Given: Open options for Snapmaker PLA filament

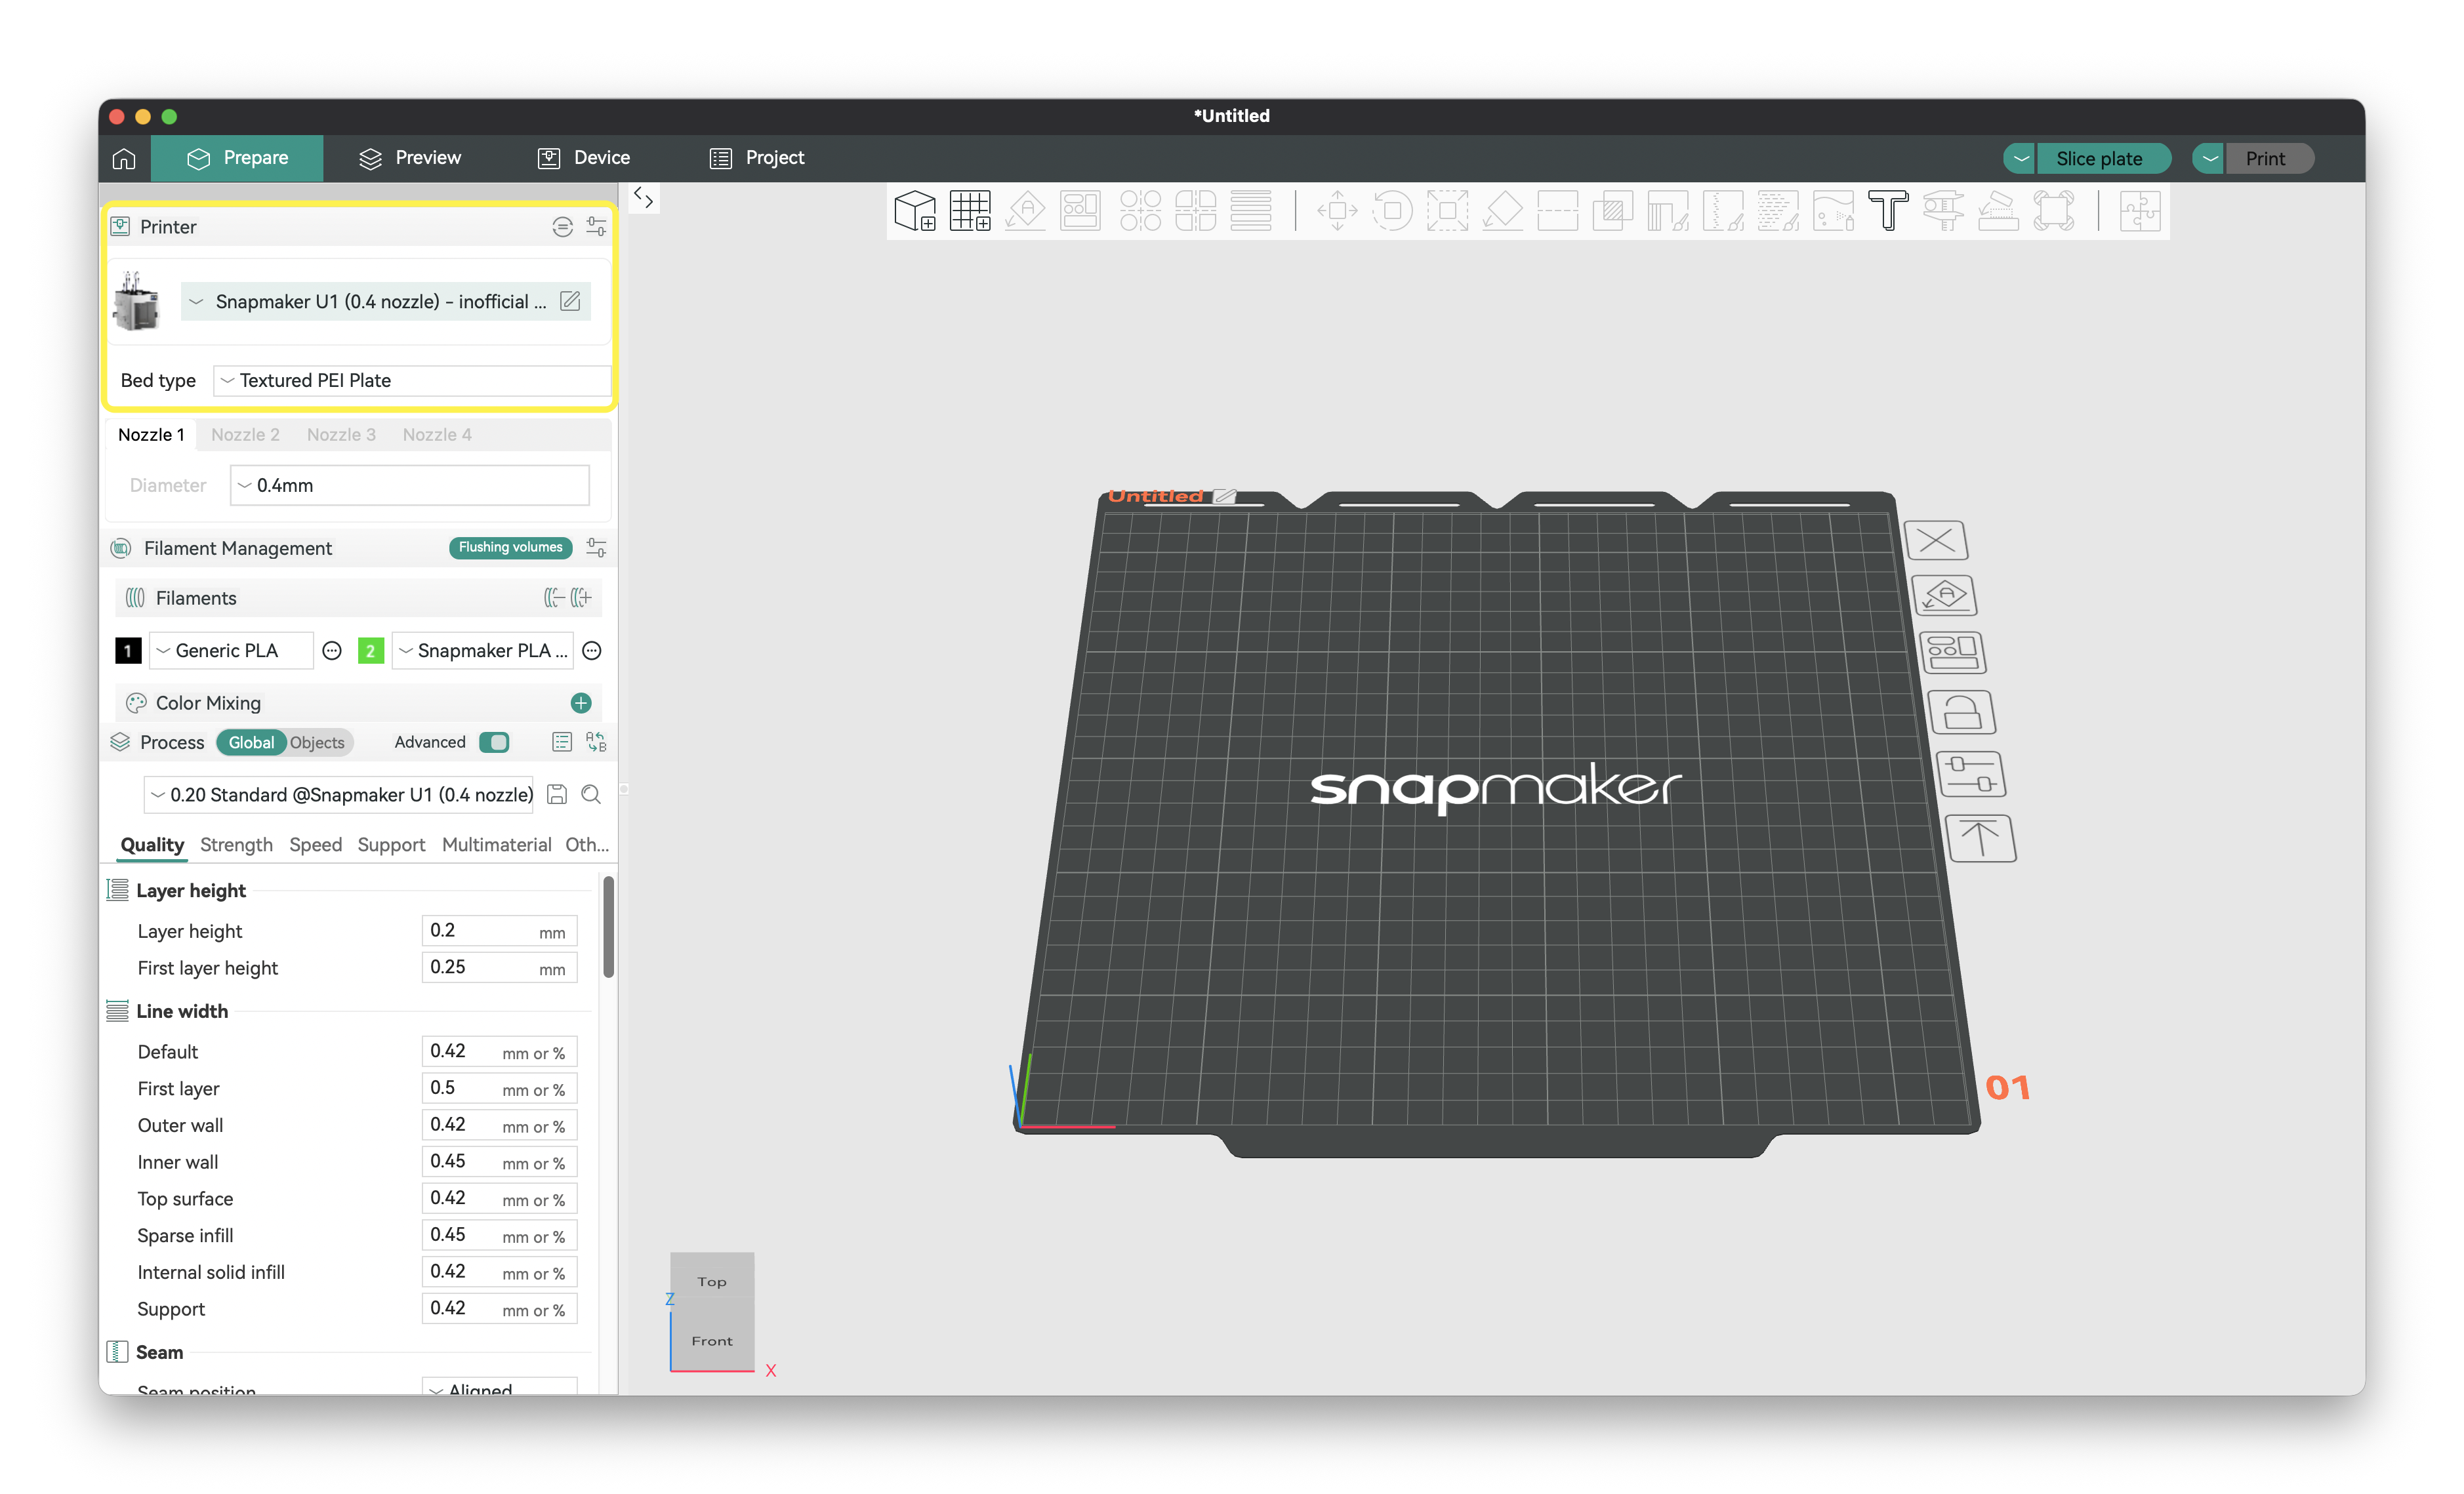Looking at the screenshot, I should (x=592, y=650).
